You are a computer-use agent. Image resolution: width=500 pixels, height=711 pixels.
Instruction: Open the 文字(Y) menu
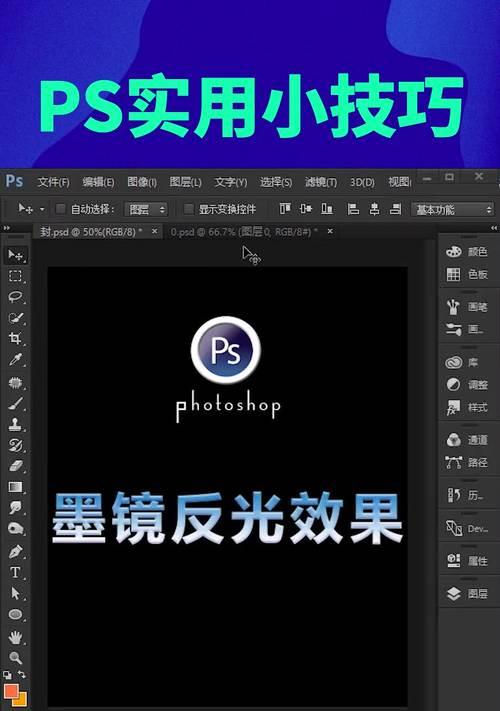click(230, 182)
